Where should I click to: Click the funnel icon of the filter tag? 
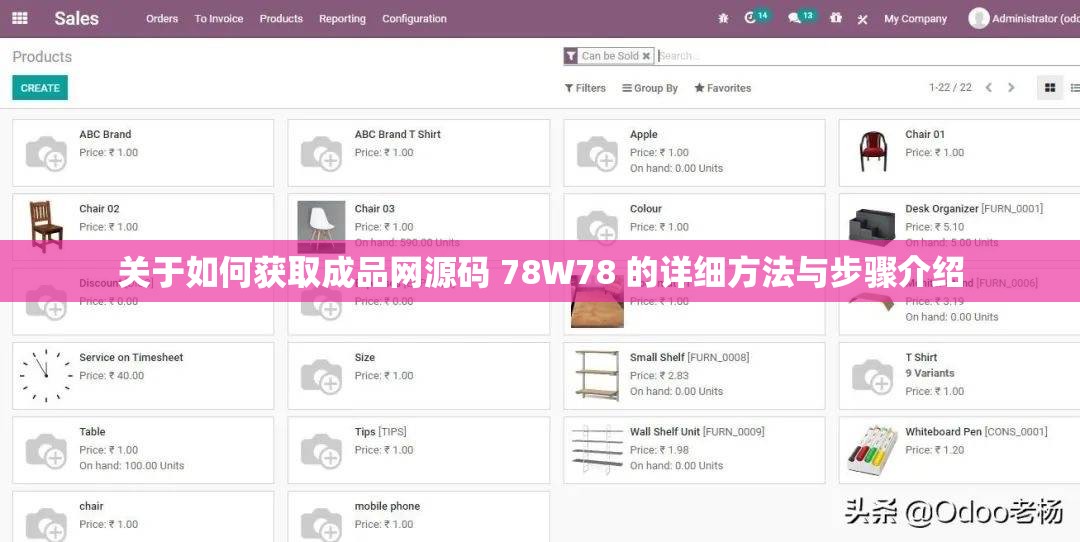(x=571, y=56)
